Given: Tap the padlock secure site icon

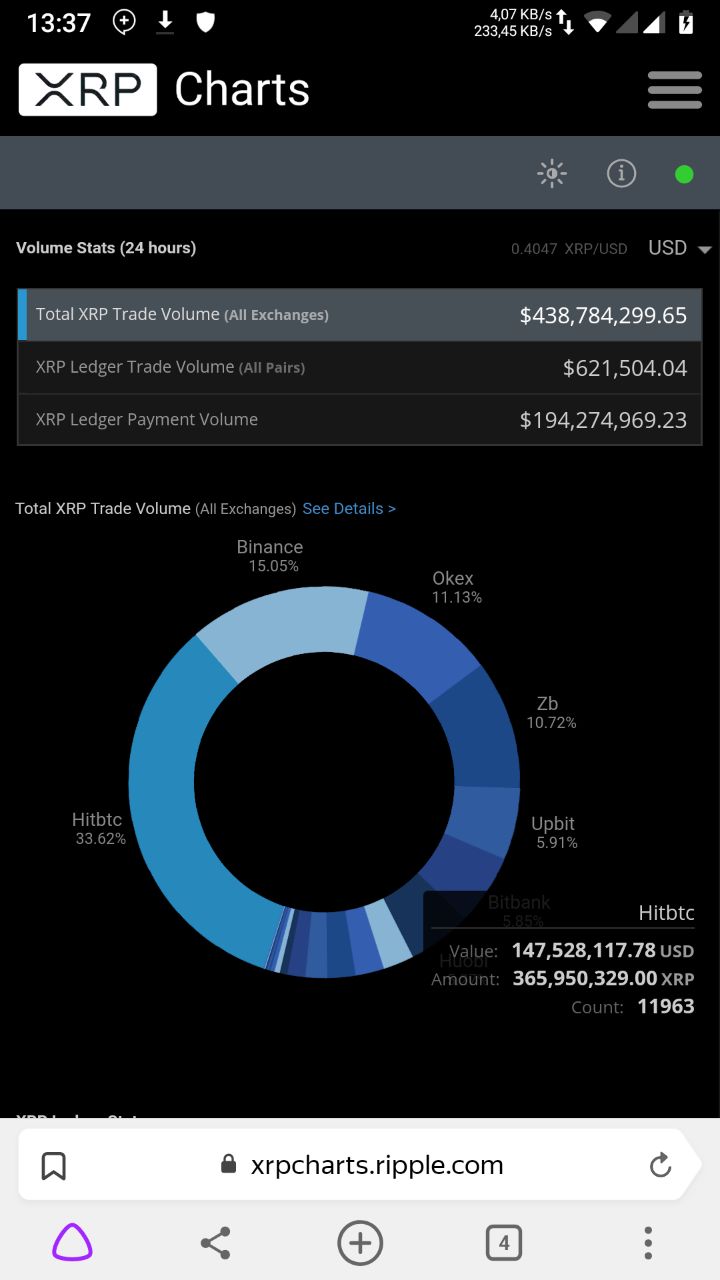Looking at the screenshot, I should pos(228,1164).
